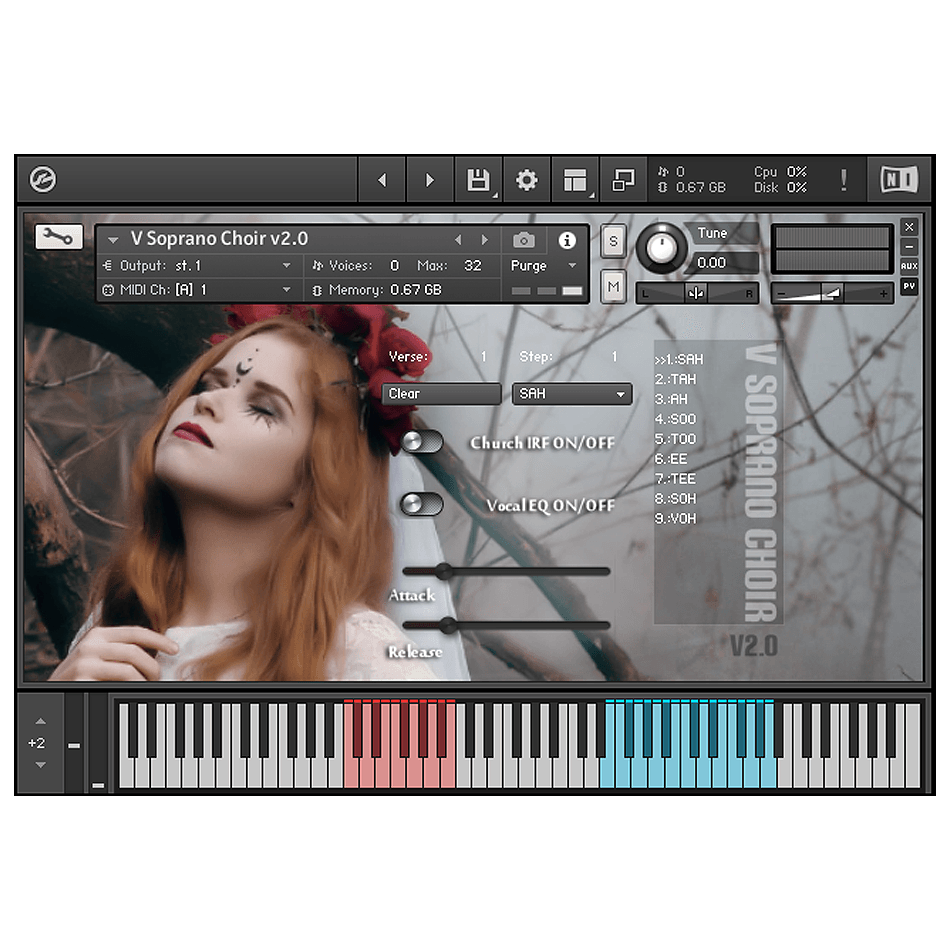Click the Voices count value 0
Viewport: 950px width, 950px height.
point(394,266)
